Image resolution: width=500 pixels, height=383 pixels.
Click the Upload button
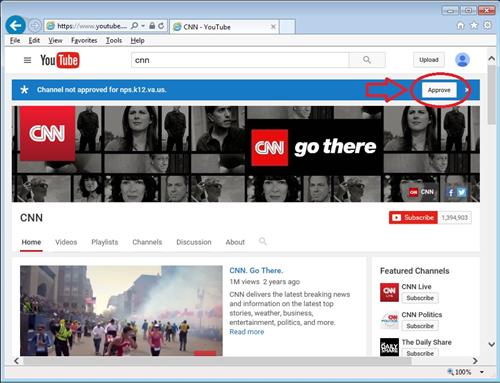[429, 60]
